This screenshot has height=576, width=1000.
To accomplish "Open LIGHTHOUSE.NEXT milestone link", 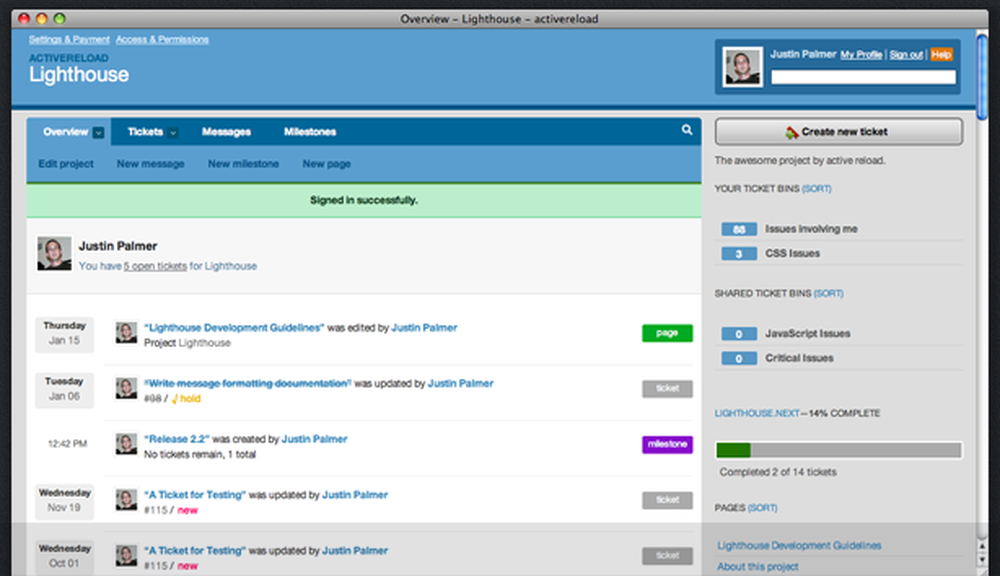I will 757,413.
